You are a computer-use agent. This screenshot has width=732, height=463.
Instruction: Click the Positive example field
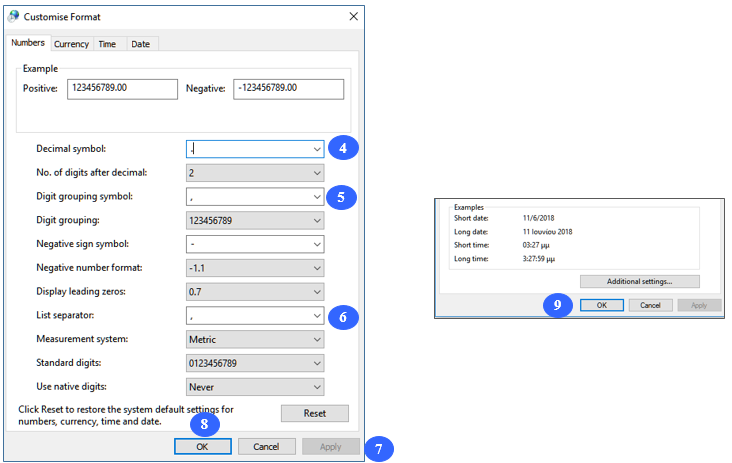pyautogui.click(x=122, y=89)
